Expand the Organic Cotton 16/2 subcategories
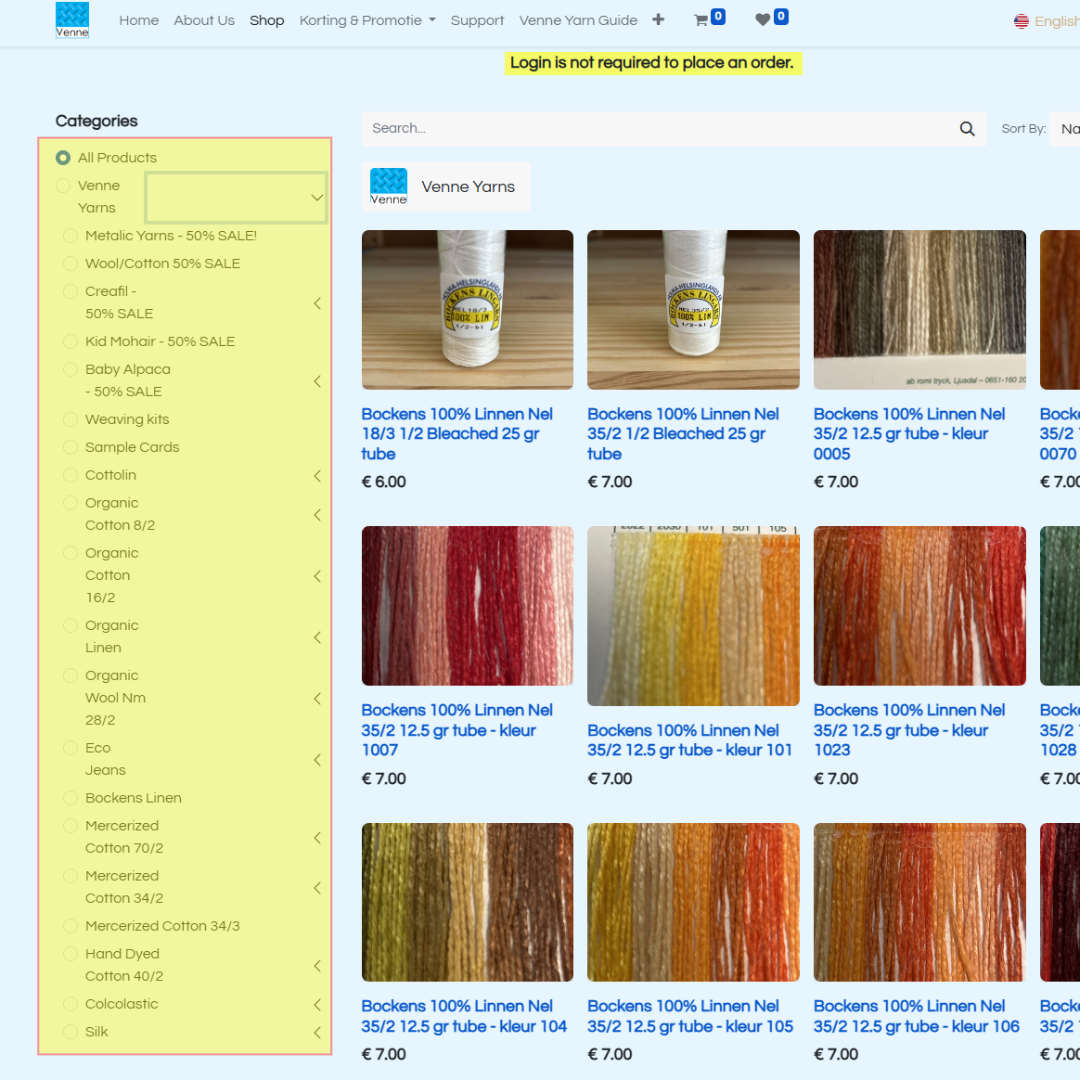The width and height of the screenshot is (1080, 1080). (318, 576)
